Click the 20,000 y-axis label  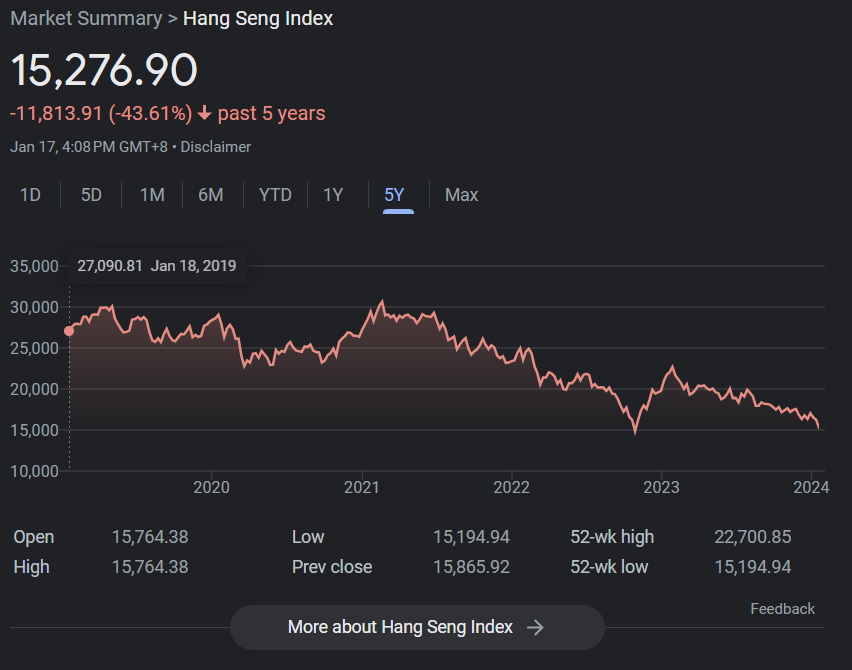(34, 389)
